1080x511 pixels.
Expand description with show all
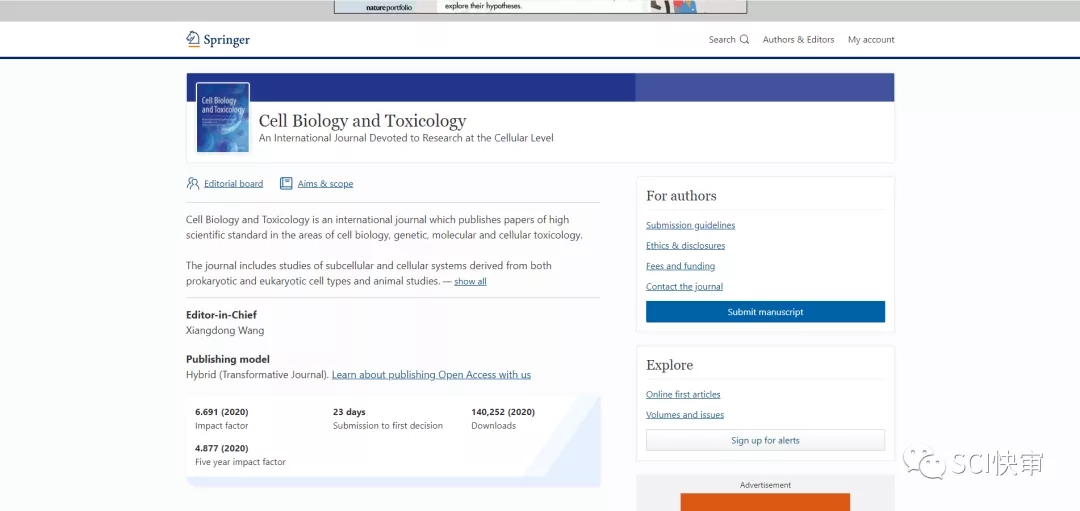coord(470,282)
